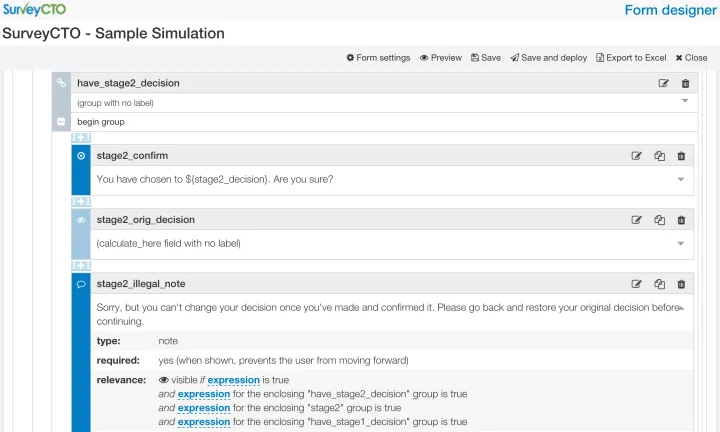The image size is (720, 432).
Task: Click the stage2_confirm radio type icon
Action: click(81, 156)
